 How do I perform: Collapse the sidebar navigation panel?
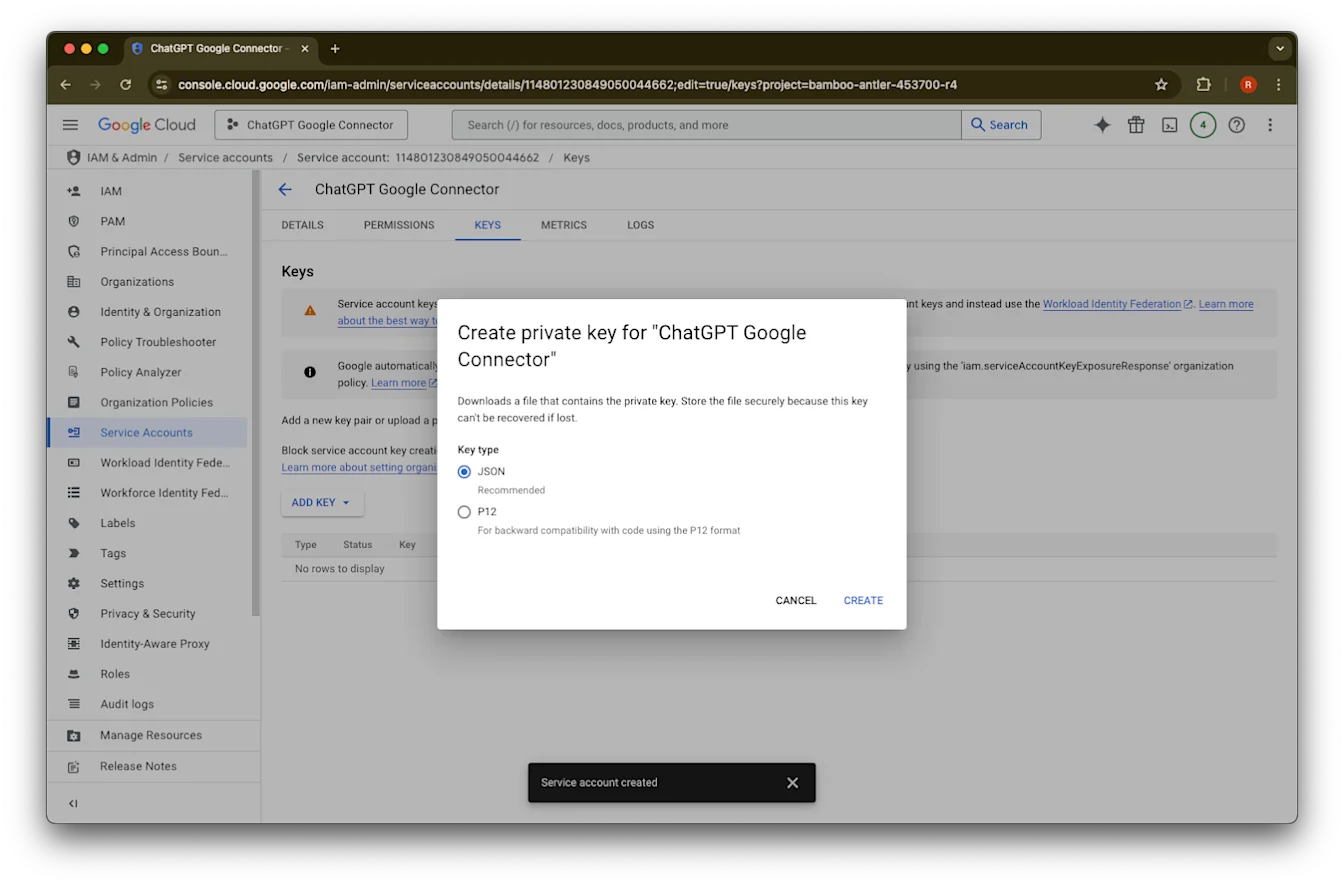coord(73,804)
